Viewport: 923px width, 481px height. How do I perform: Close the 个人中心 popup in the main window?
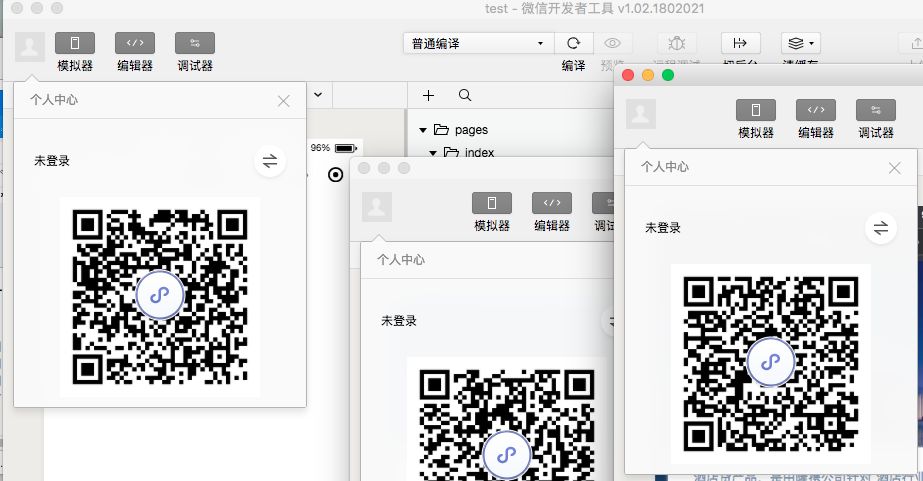pos(283,101)
